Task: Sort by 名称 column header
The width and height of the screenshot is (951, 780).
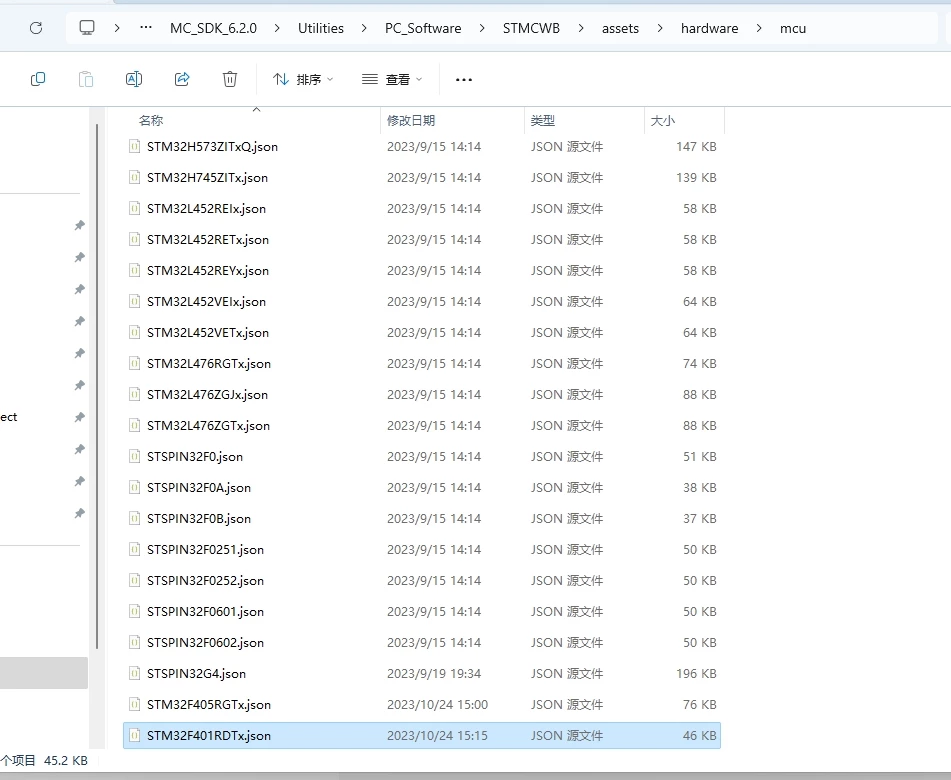Action: coord(151,121)
